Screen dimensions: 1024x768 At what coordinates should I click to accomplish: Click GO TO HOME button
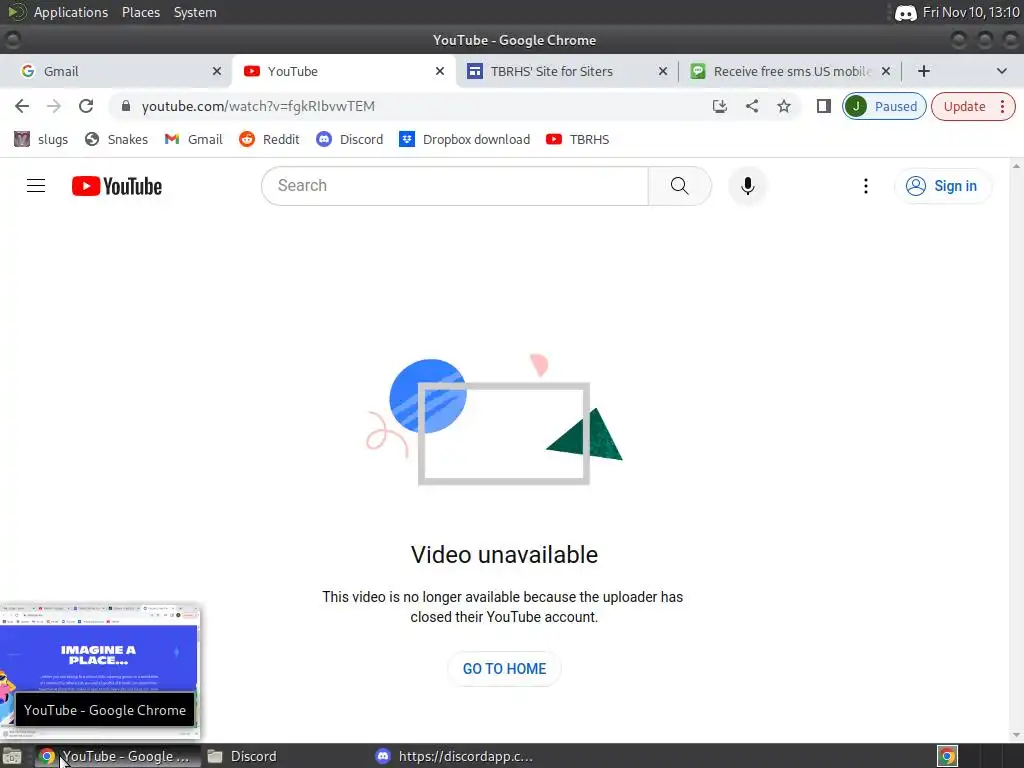coord(504,669)
